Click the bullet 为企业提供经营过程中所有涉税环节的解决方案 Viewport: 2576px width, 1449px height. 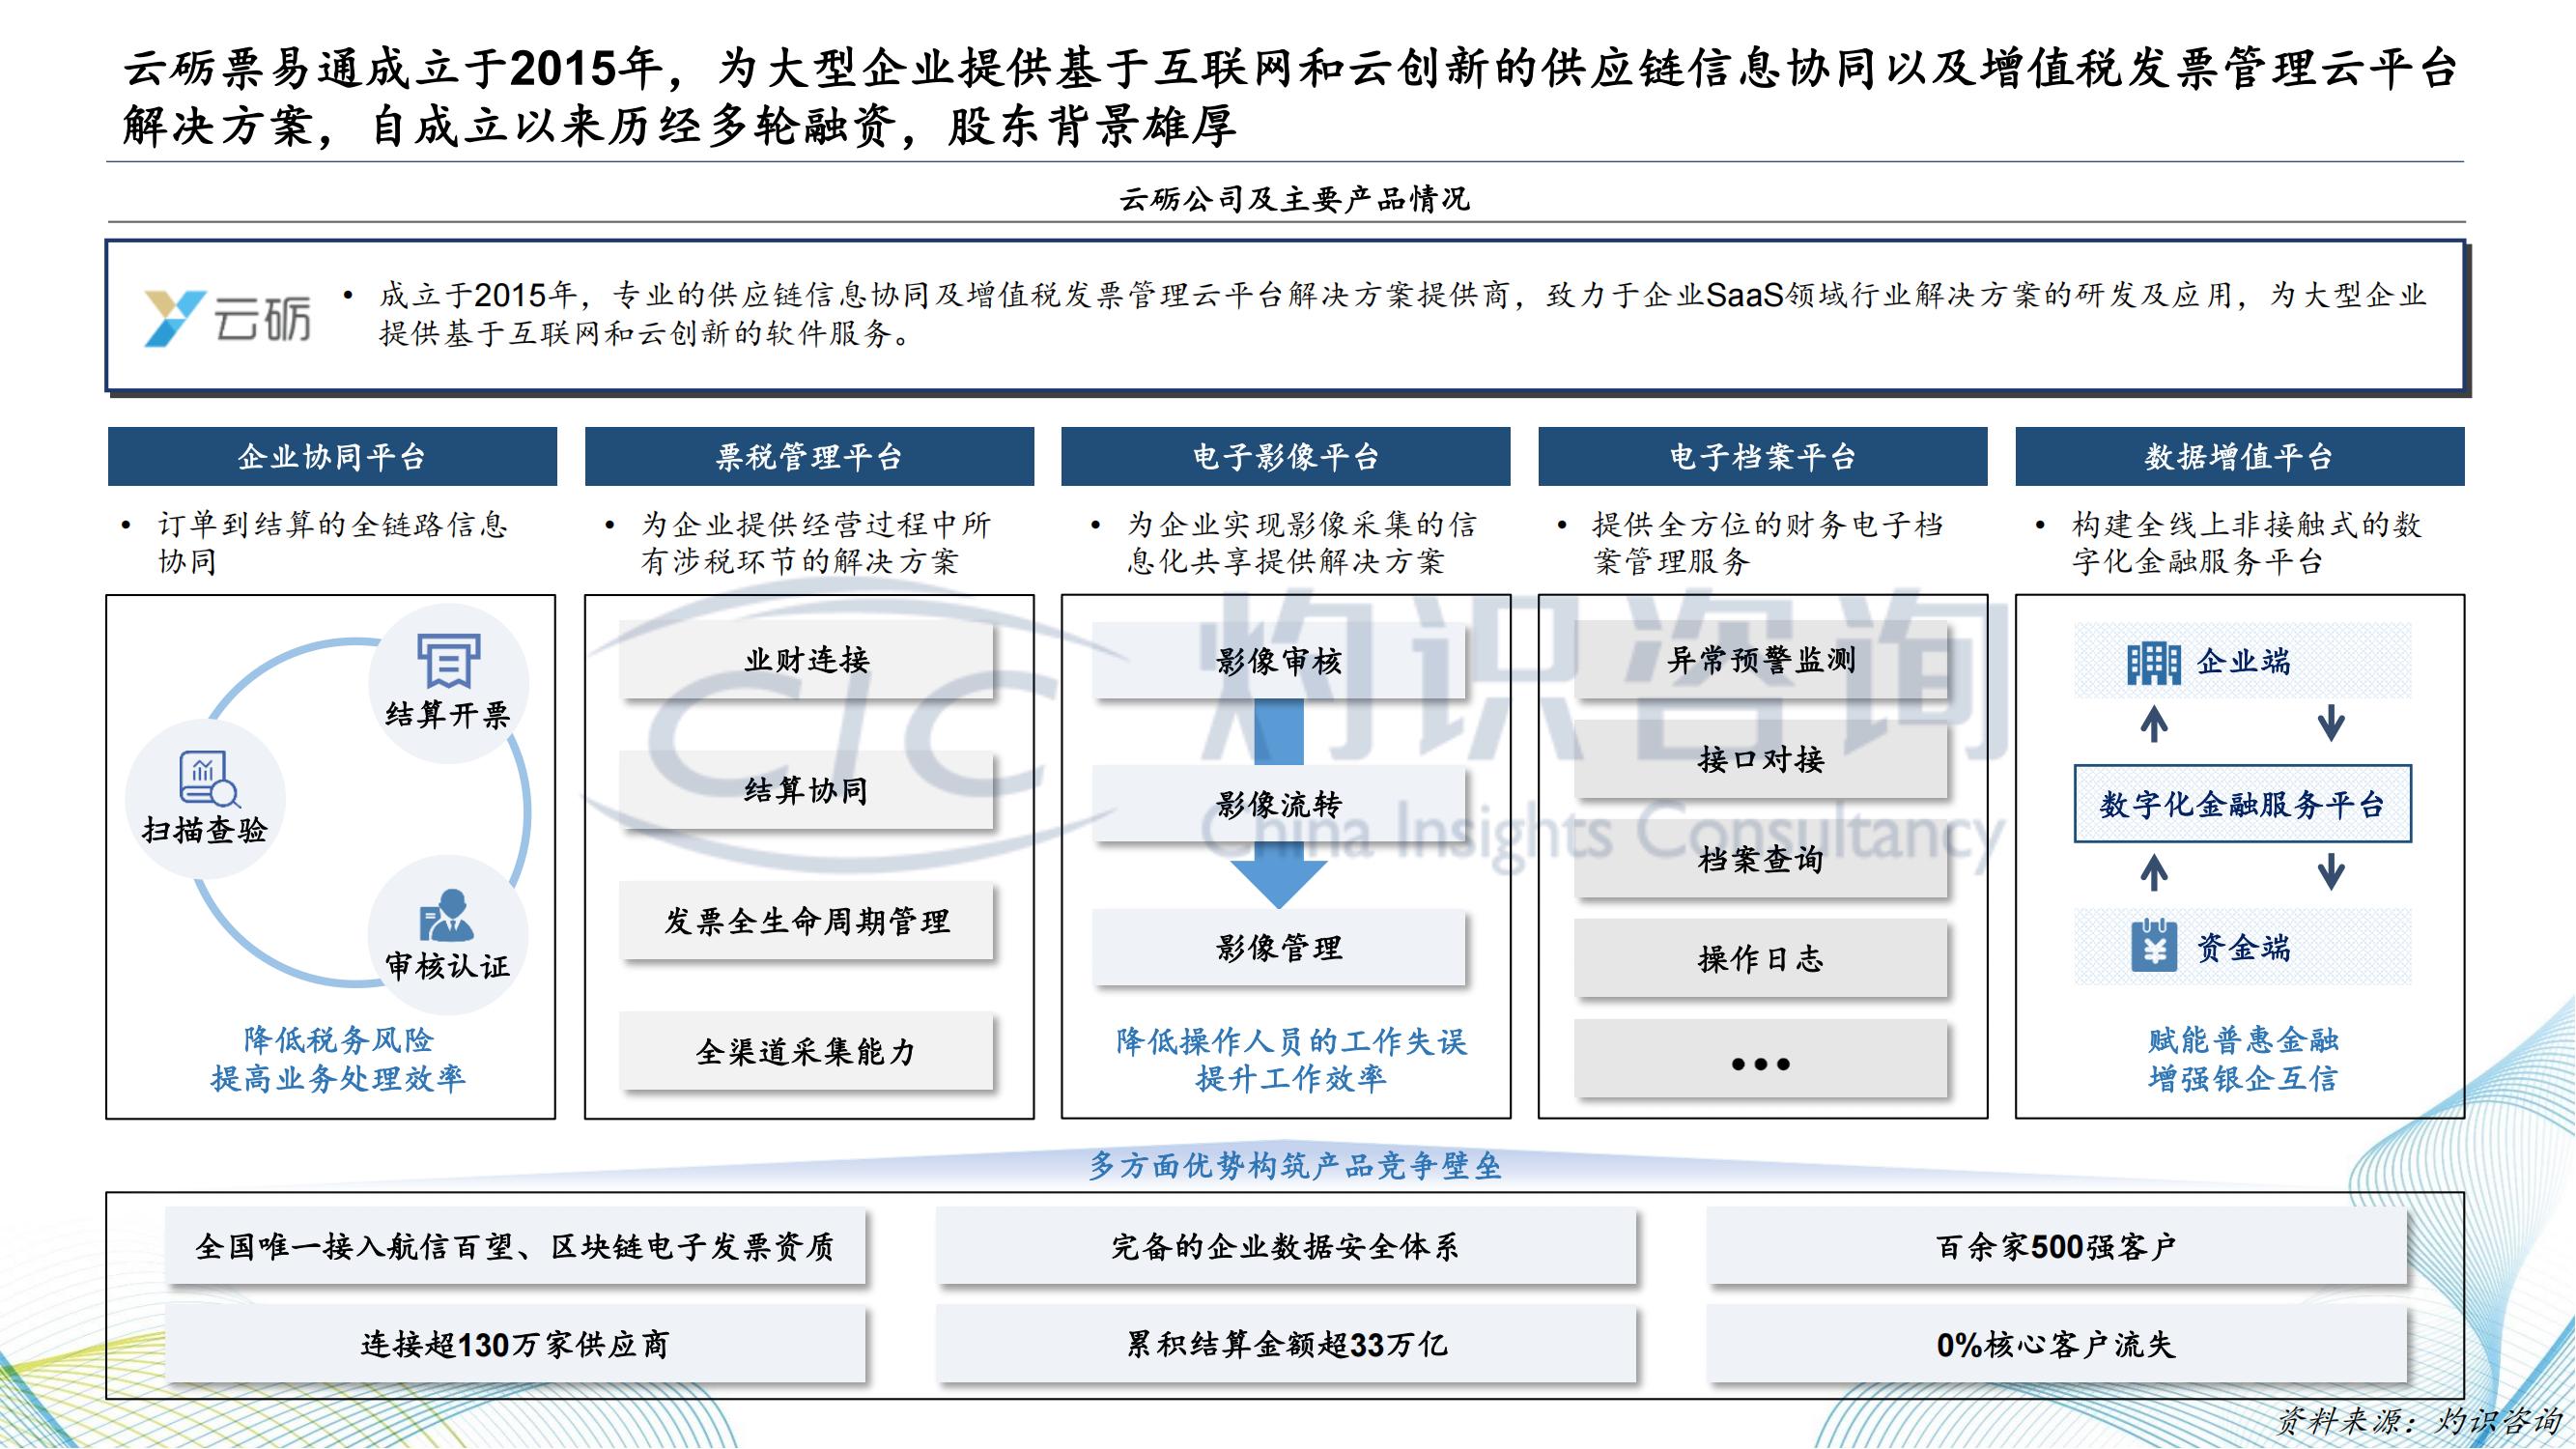[x=815, y=543]
